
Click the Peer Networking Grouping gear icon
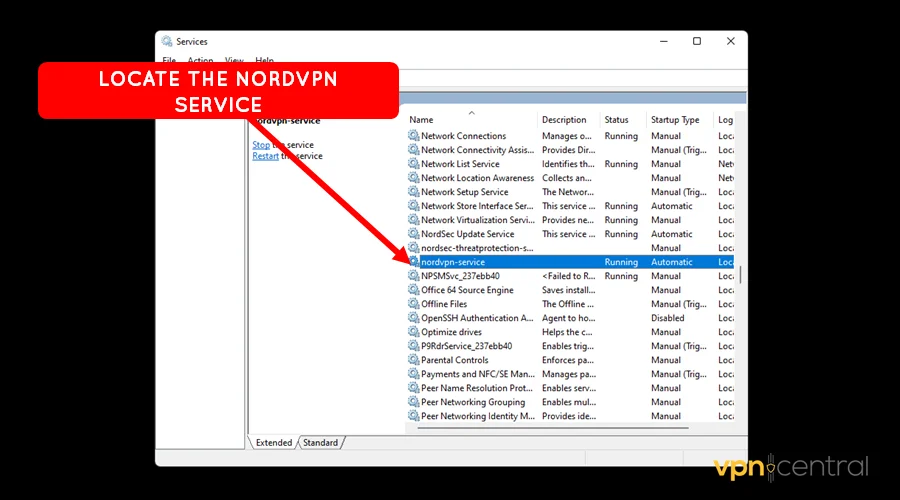pos(413,402)
